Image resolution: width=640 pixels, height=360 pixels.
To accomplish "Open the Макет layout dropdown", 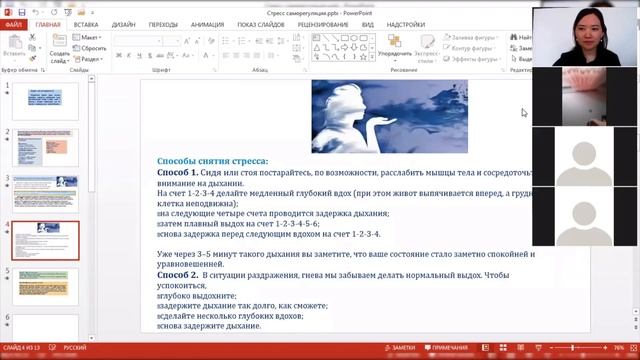I will click(x=87, y=37).
